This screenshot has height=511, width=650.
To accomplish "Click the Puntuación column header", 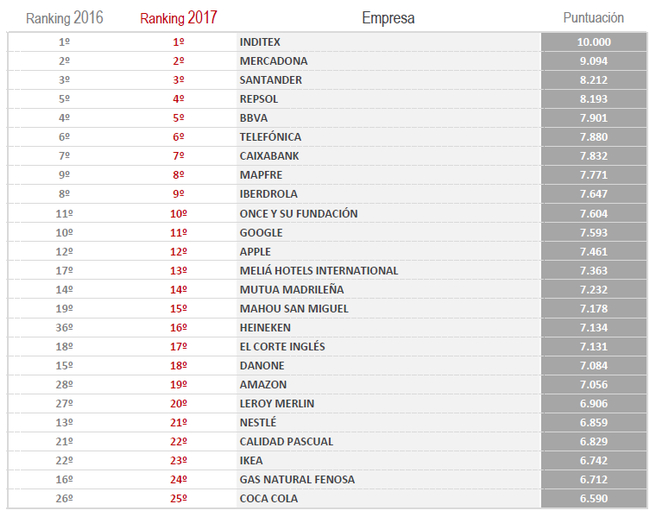I will point(593,18).
